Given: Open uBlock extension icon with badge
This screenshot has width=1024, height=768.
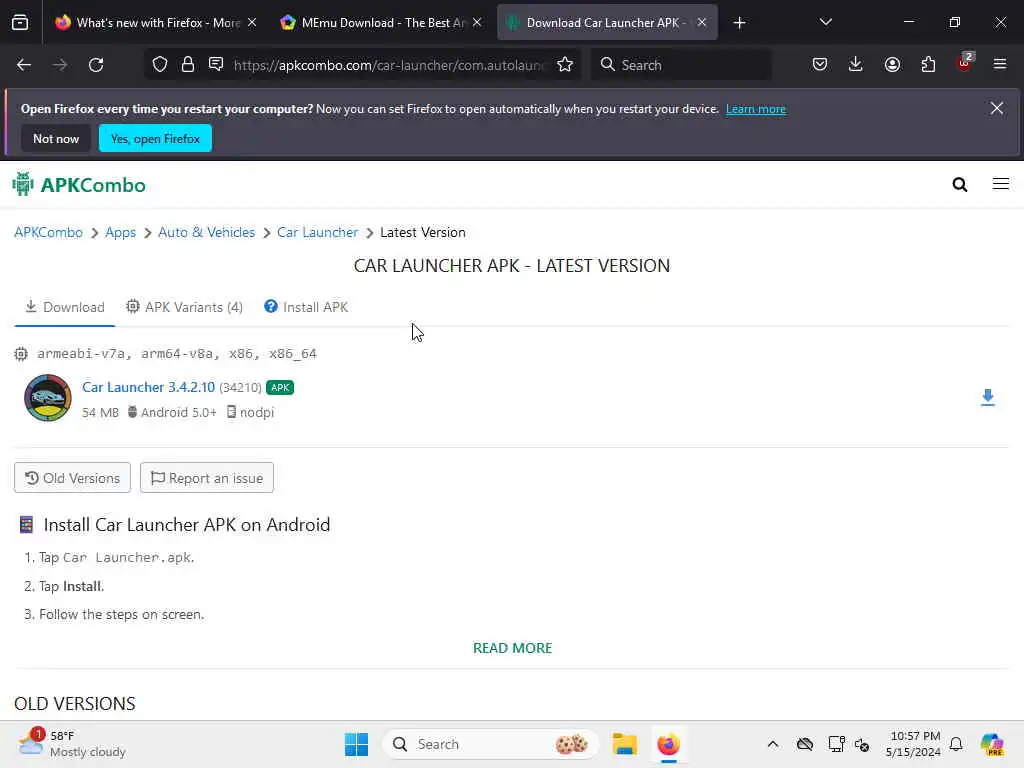Looking at the screenshot, I should click(x=965, y=63).
